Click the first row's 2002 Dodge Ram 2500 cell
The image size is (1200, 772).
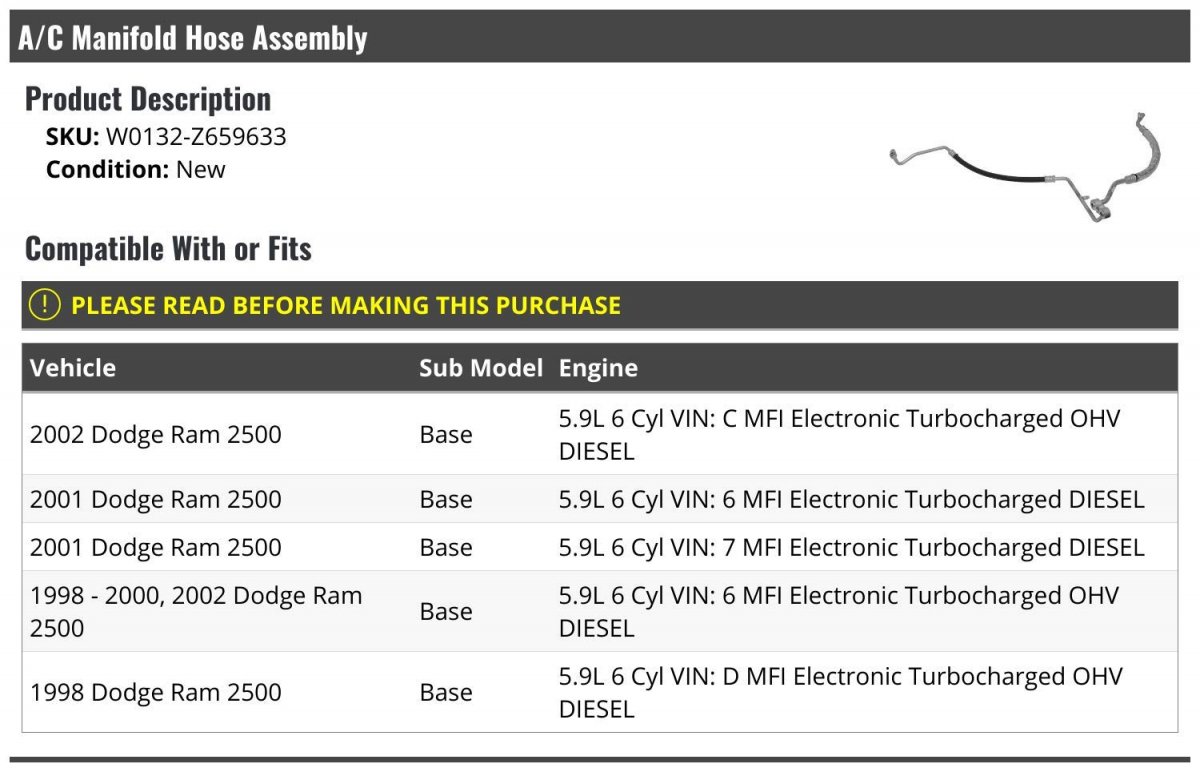(x=156, y=435)
